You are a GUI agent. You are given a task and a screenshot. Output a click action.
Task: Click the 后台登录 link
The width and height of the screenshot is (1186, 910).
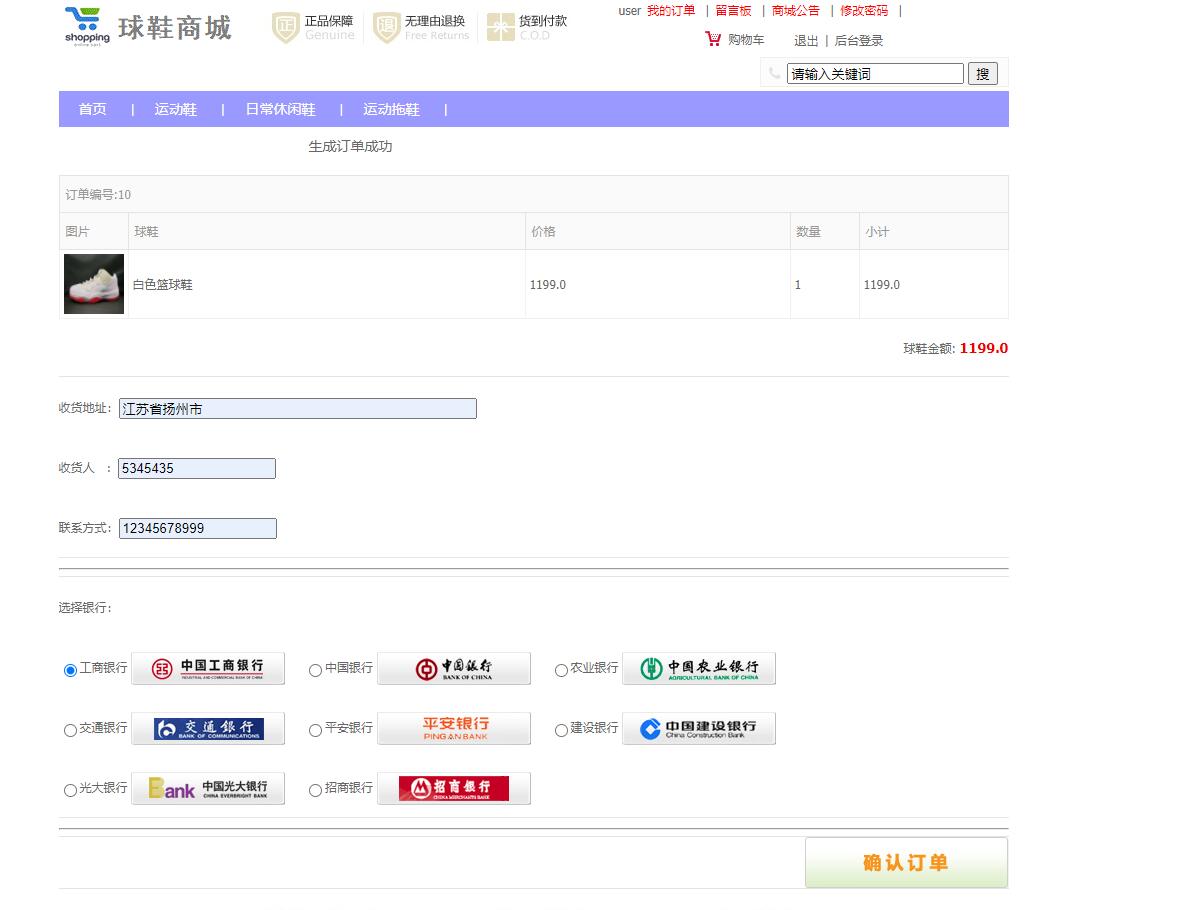tap(857, 41)
